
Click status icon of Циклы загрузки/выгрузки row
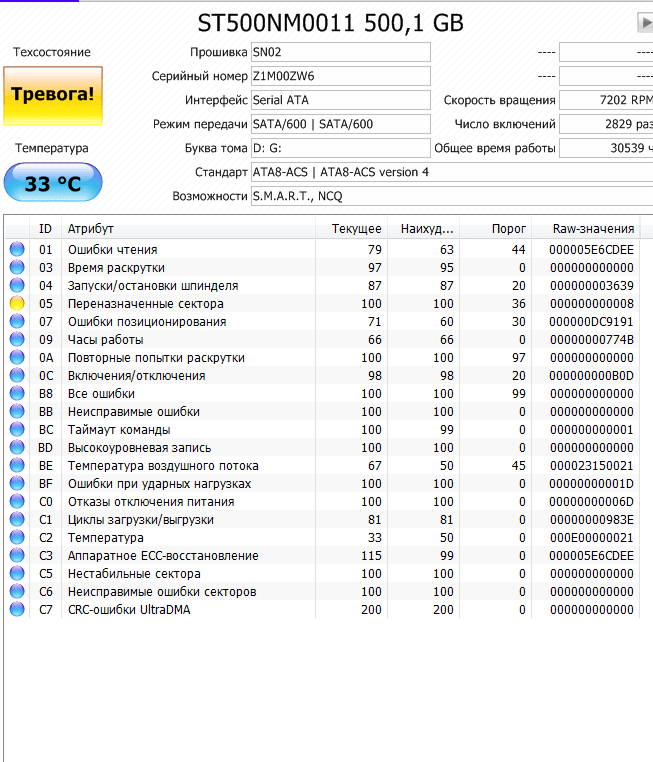(x=17, y=519)
